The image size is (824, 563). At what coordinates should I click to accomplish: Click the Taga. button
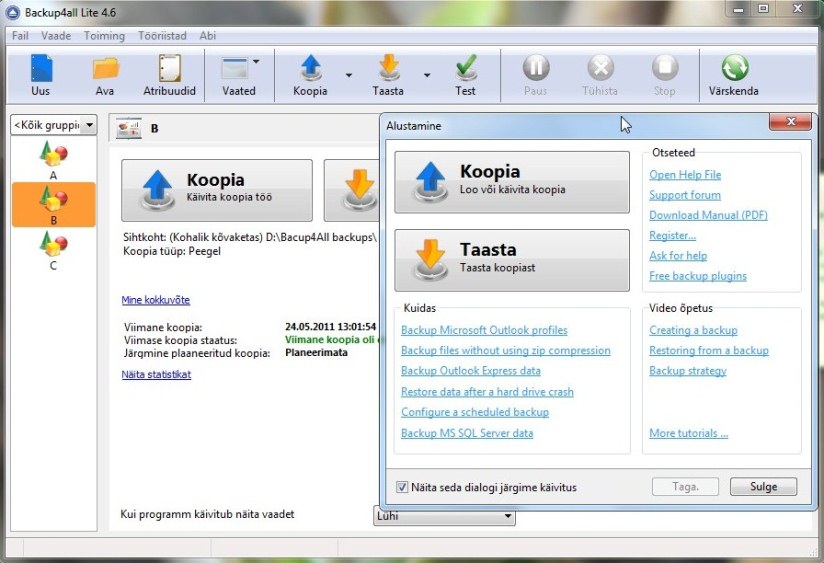click(685, 487)
